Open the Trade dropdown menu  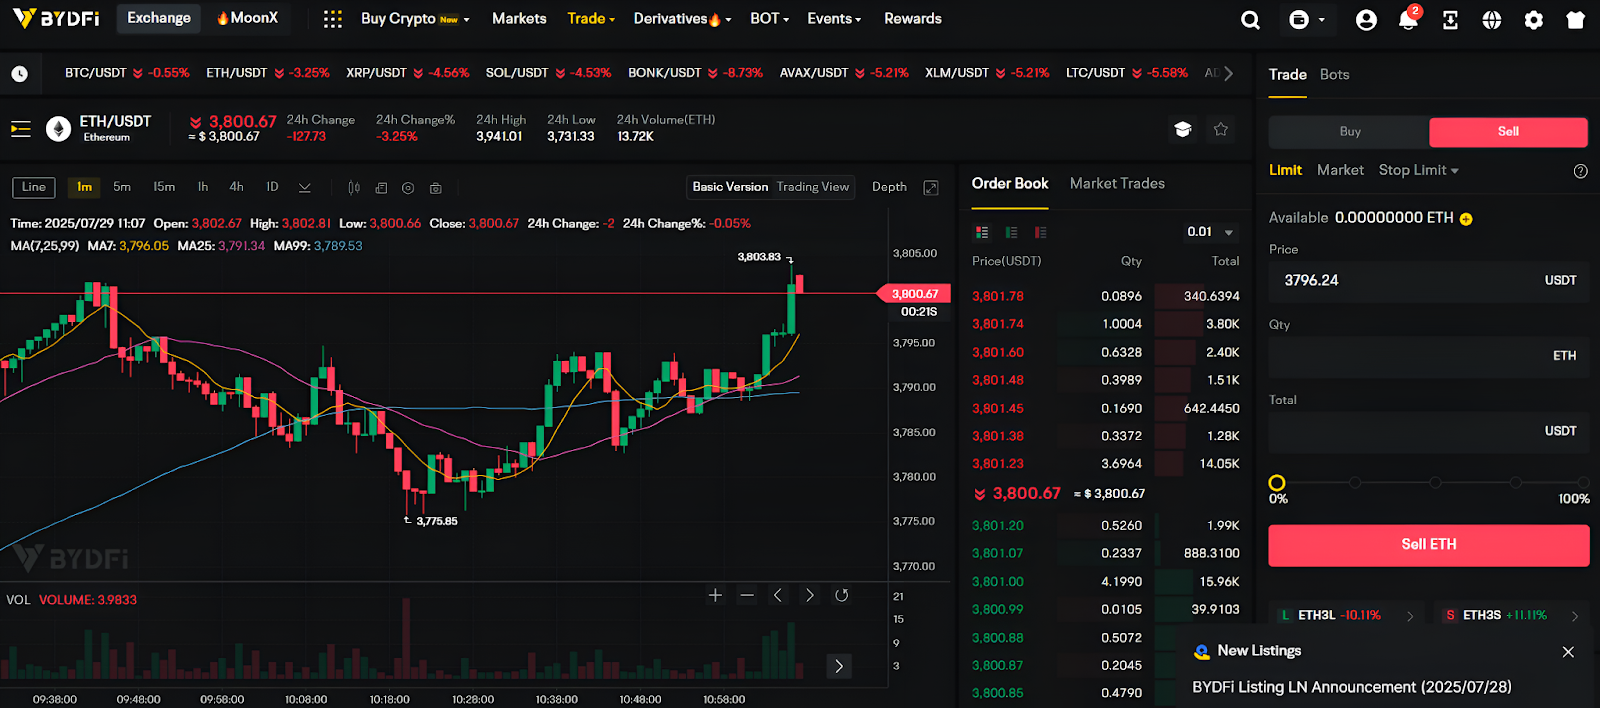(591, 19)
